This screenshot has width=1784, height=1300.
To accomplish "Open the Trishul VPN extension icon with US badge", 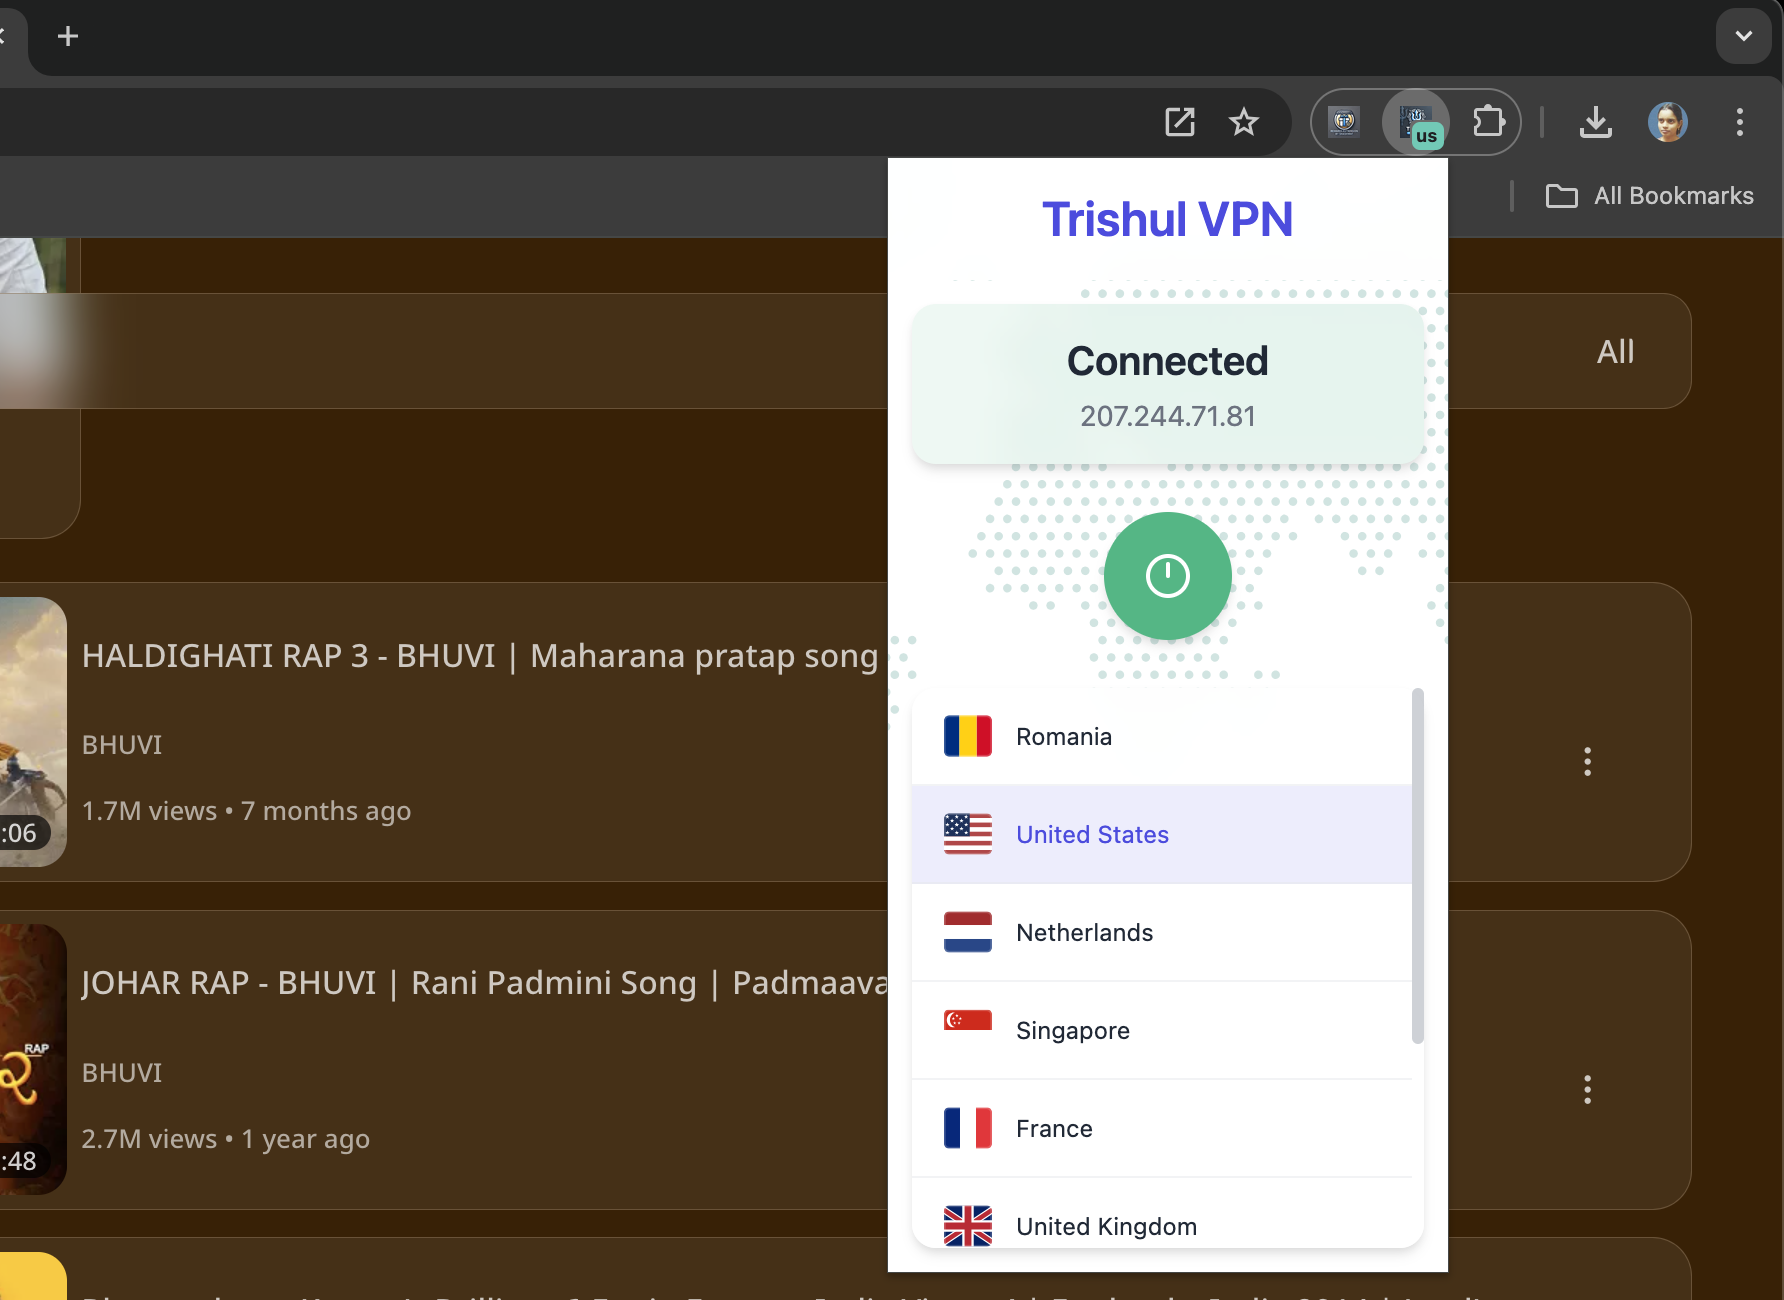I will [1416, 123].
